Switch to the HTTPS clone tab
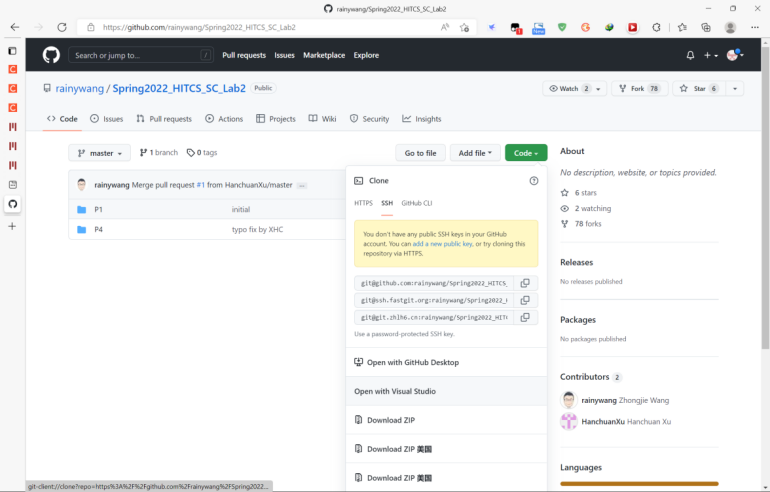This screenshot has width=770, height=492. (x=363, y=203)
